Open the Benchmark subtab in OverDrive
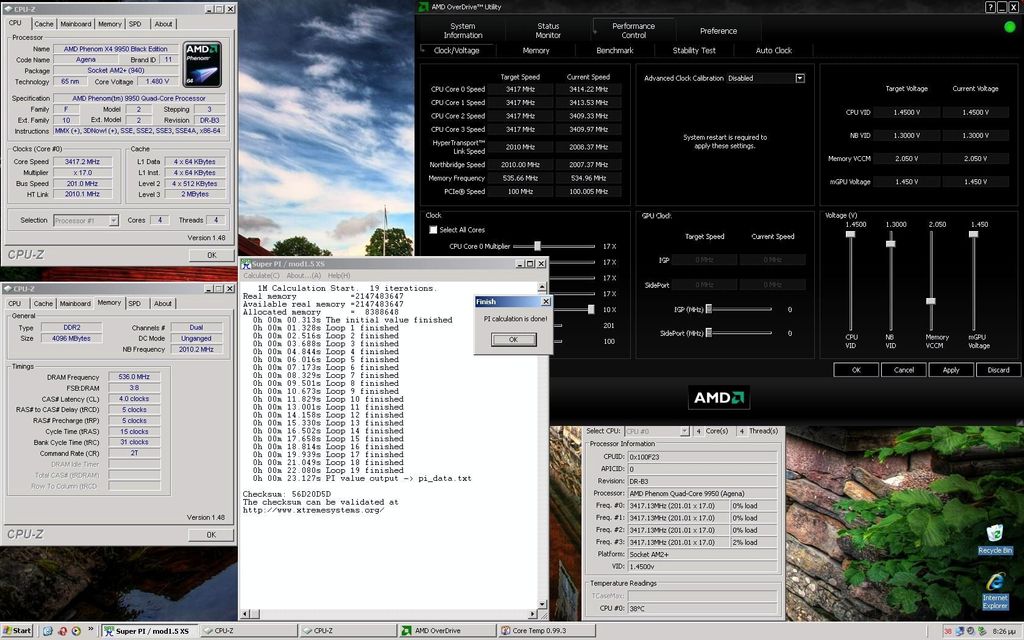This screenshot has height=640, width=1024. [x=615, y=50]
